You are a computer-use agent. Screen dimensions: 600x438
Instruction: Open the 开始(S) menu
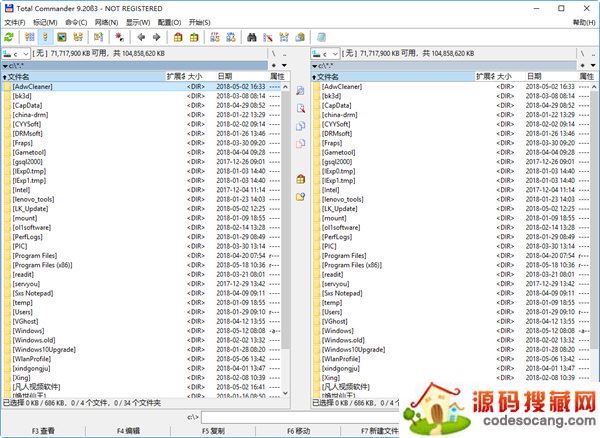tap(199, 23)
